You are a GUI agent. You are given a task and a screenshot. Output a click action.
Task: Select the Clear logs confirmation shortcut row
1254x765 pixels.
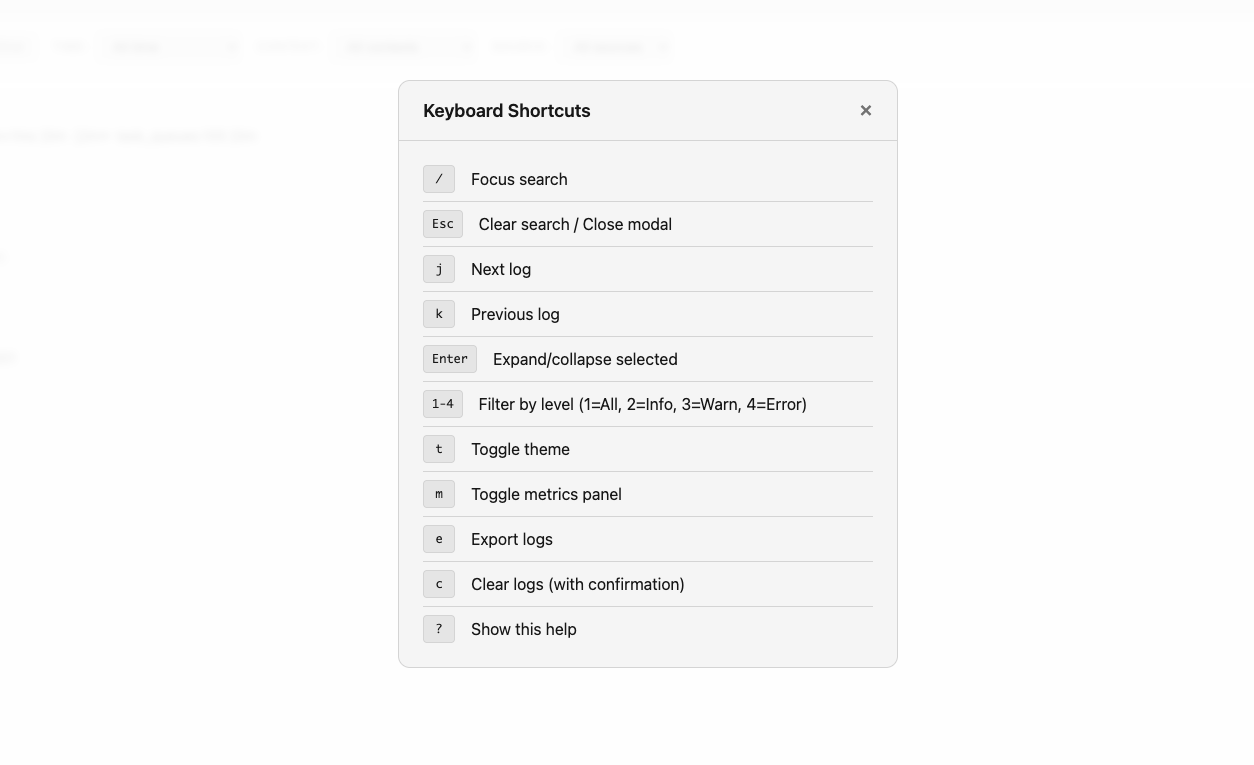point(648,584)
